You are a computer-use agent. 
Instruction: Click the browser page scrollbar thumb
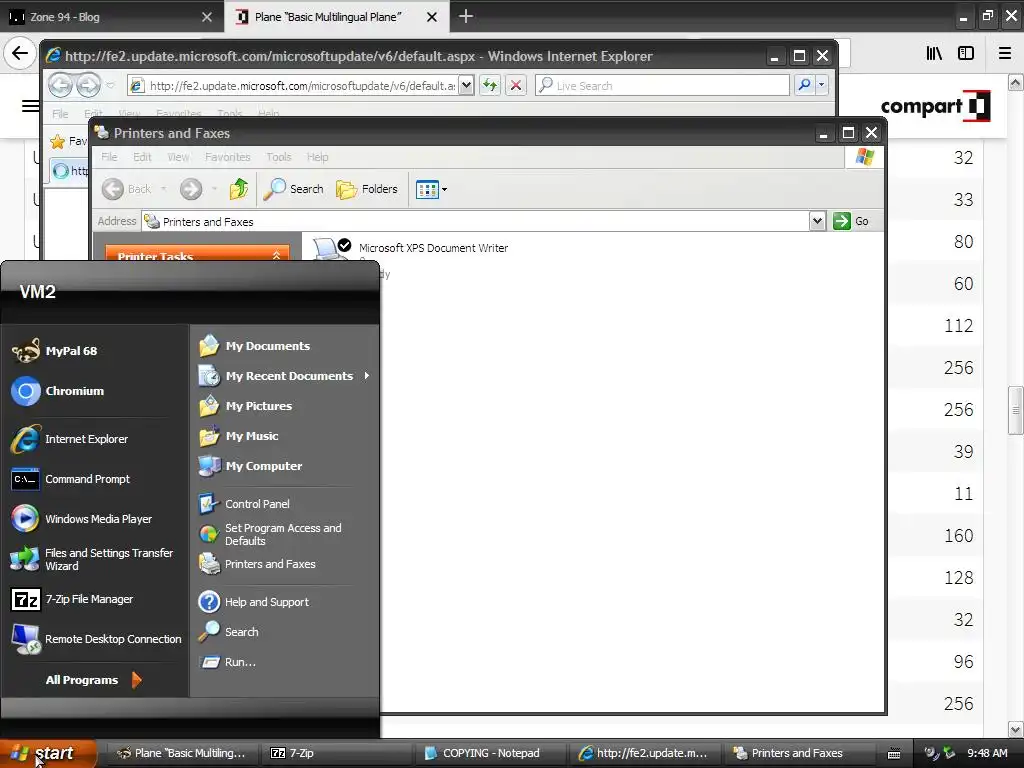pyautogui.click(x=1015, y=410)
